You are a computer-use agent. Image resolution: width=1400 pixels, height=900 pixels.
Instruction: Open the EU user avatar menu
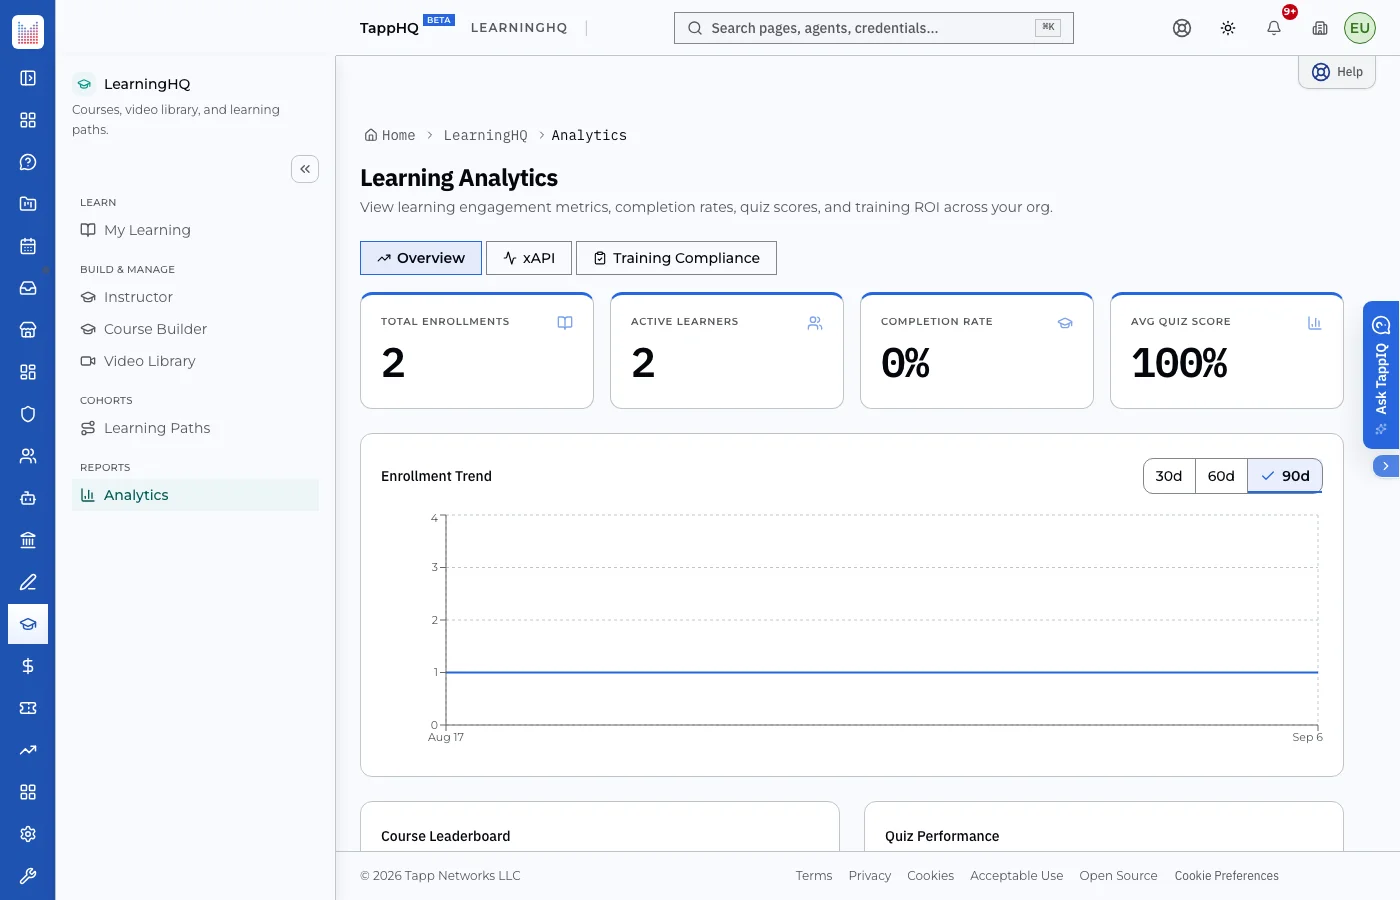pyautogui.click(x=1360, y=28)
